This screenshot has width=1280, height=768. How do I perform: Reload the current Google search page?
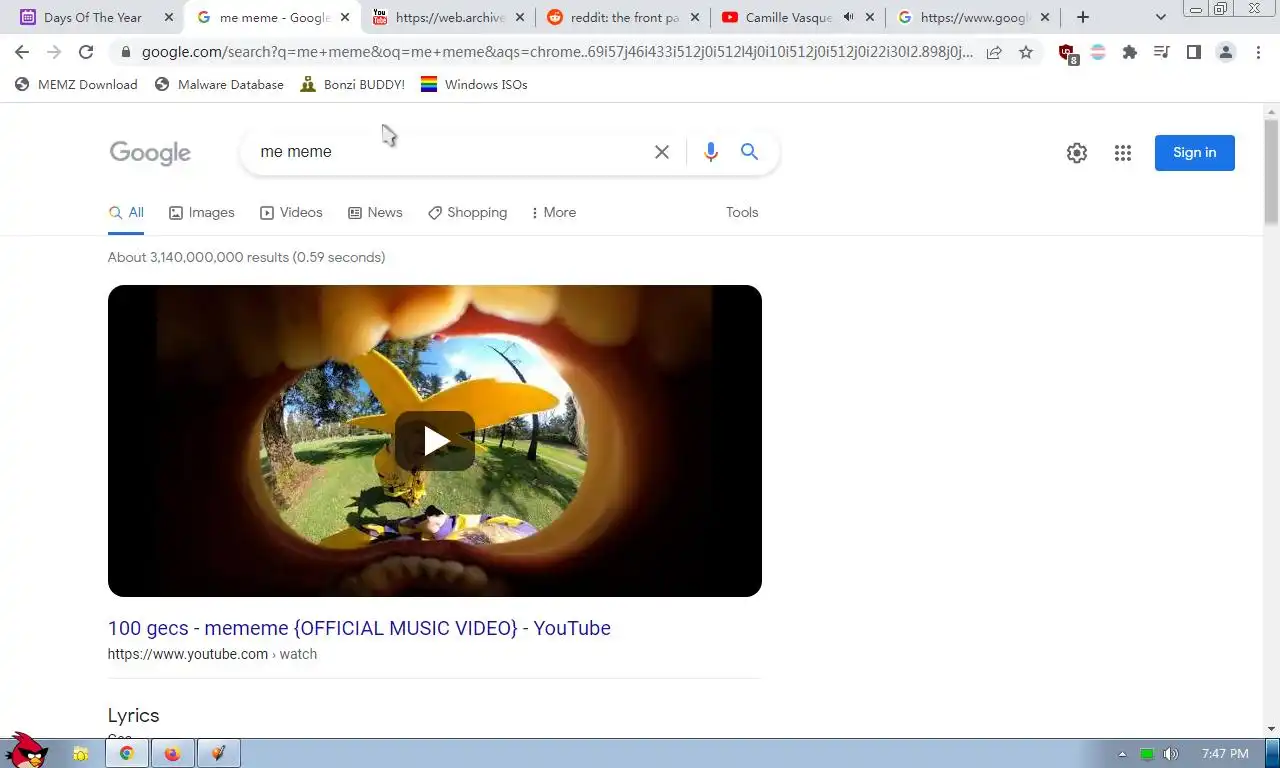coord(86,52)
